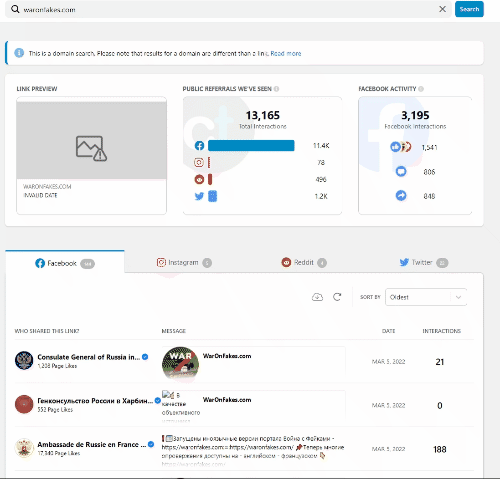Image resolution: width=500 pixels, height=479 pixels.
Task: Switch to the Facebook tab
Action: pyautogui.click(x=65, y=263)
